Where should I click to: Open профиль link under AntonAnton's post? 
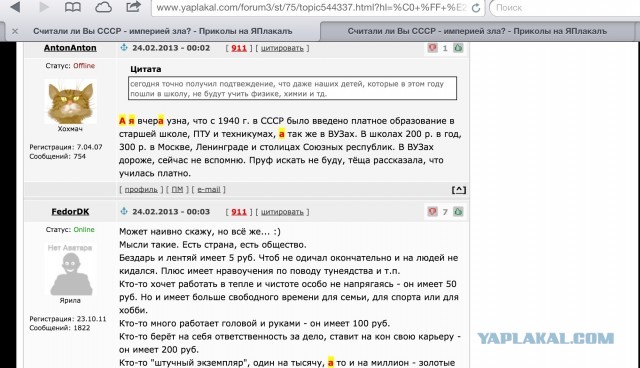click(141, 189)
